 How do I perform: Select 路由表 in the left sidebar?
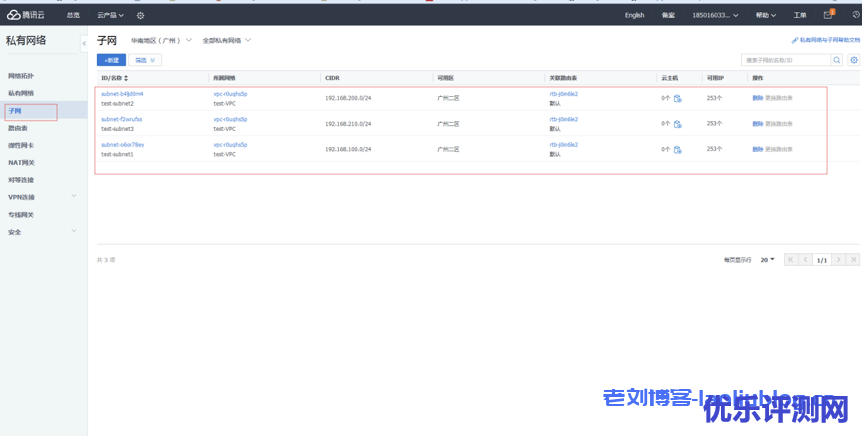coord(18,128)
